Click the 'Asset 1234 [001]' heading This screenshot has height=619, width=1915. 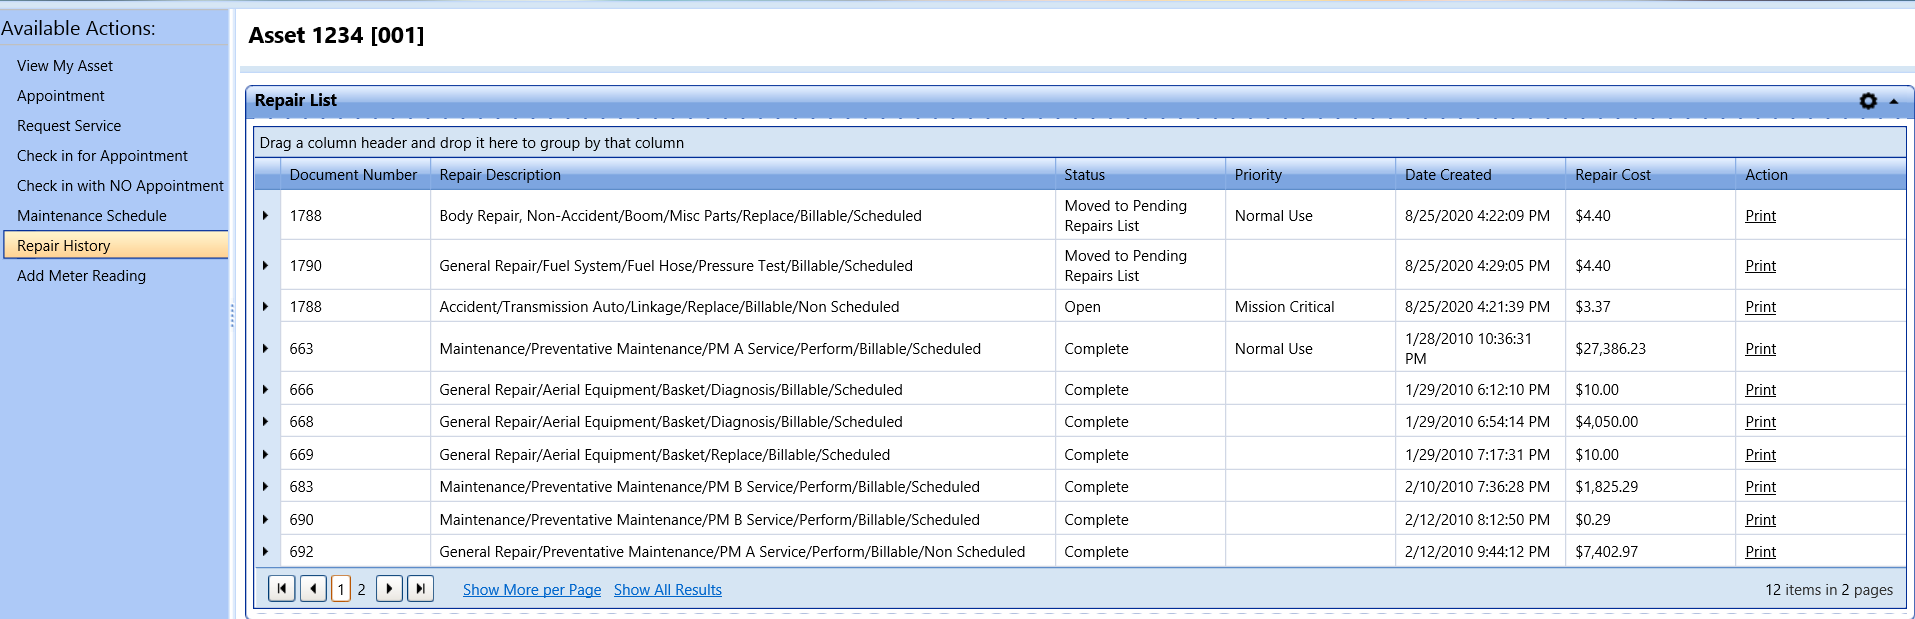point(336,36)
